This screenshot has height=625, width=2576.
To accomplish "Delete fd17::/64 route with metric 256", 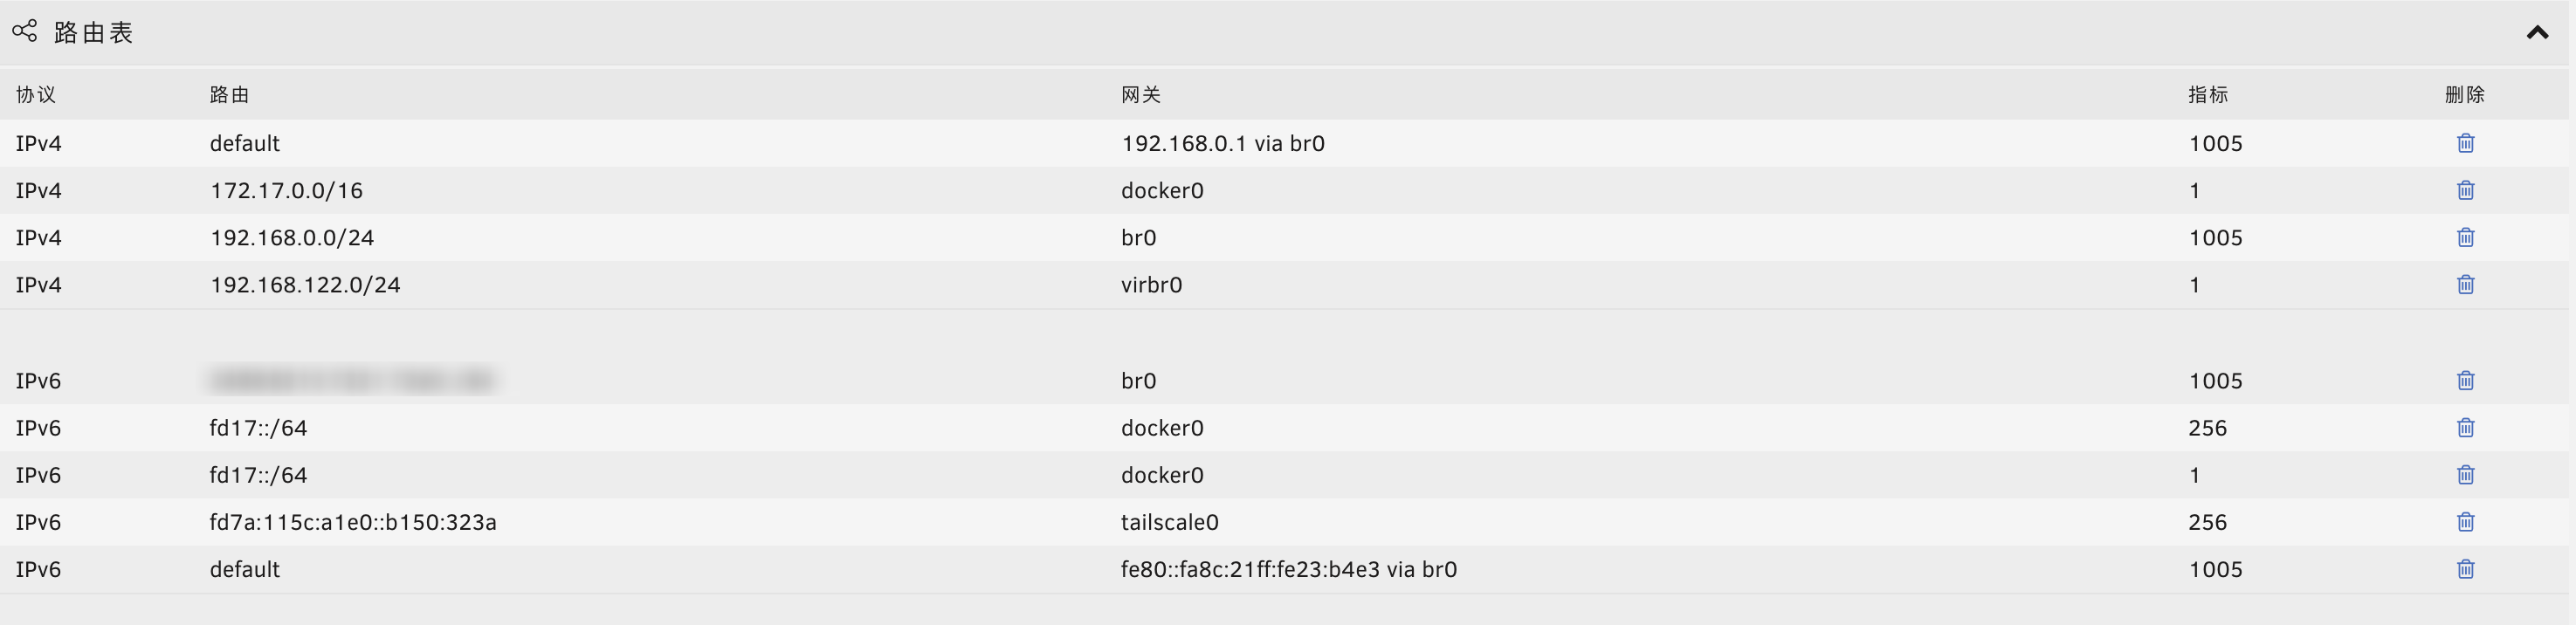I will [2465, 428].
